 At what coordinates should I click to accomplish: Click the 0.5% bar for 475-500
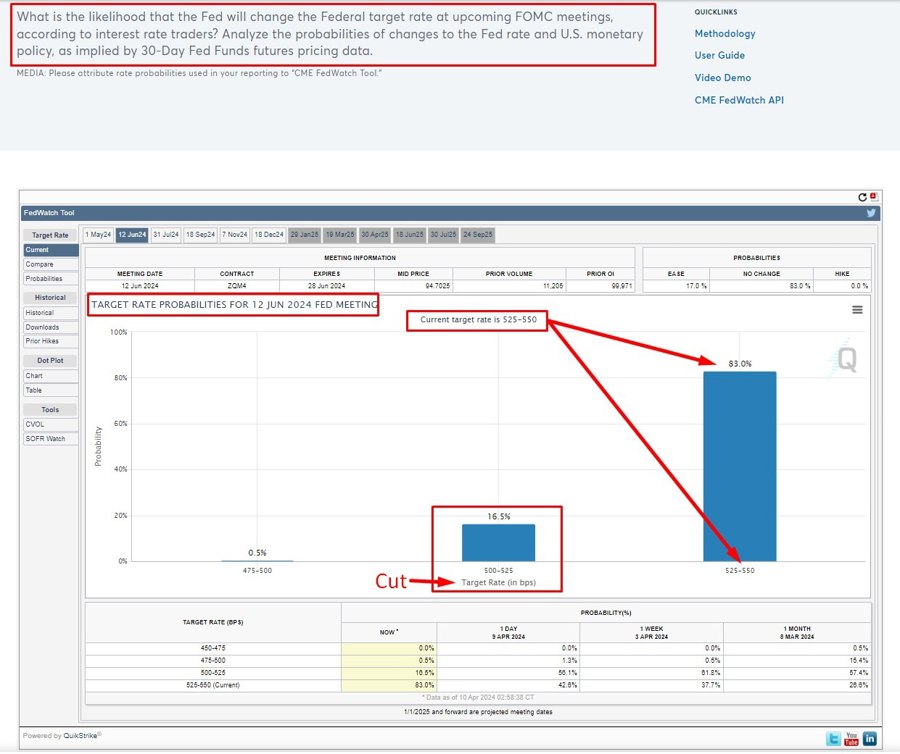(257, 561)
